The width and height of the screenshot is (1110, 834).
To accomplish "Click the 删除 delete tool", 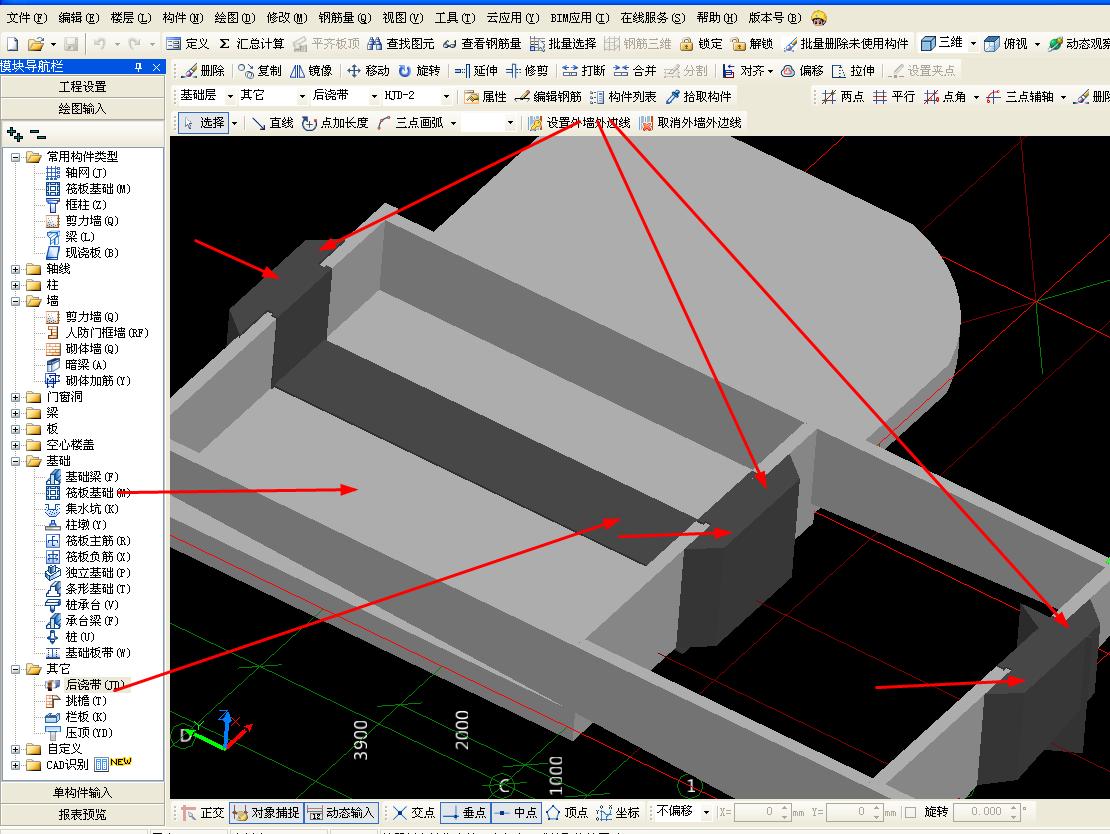I will coord(202,71).
